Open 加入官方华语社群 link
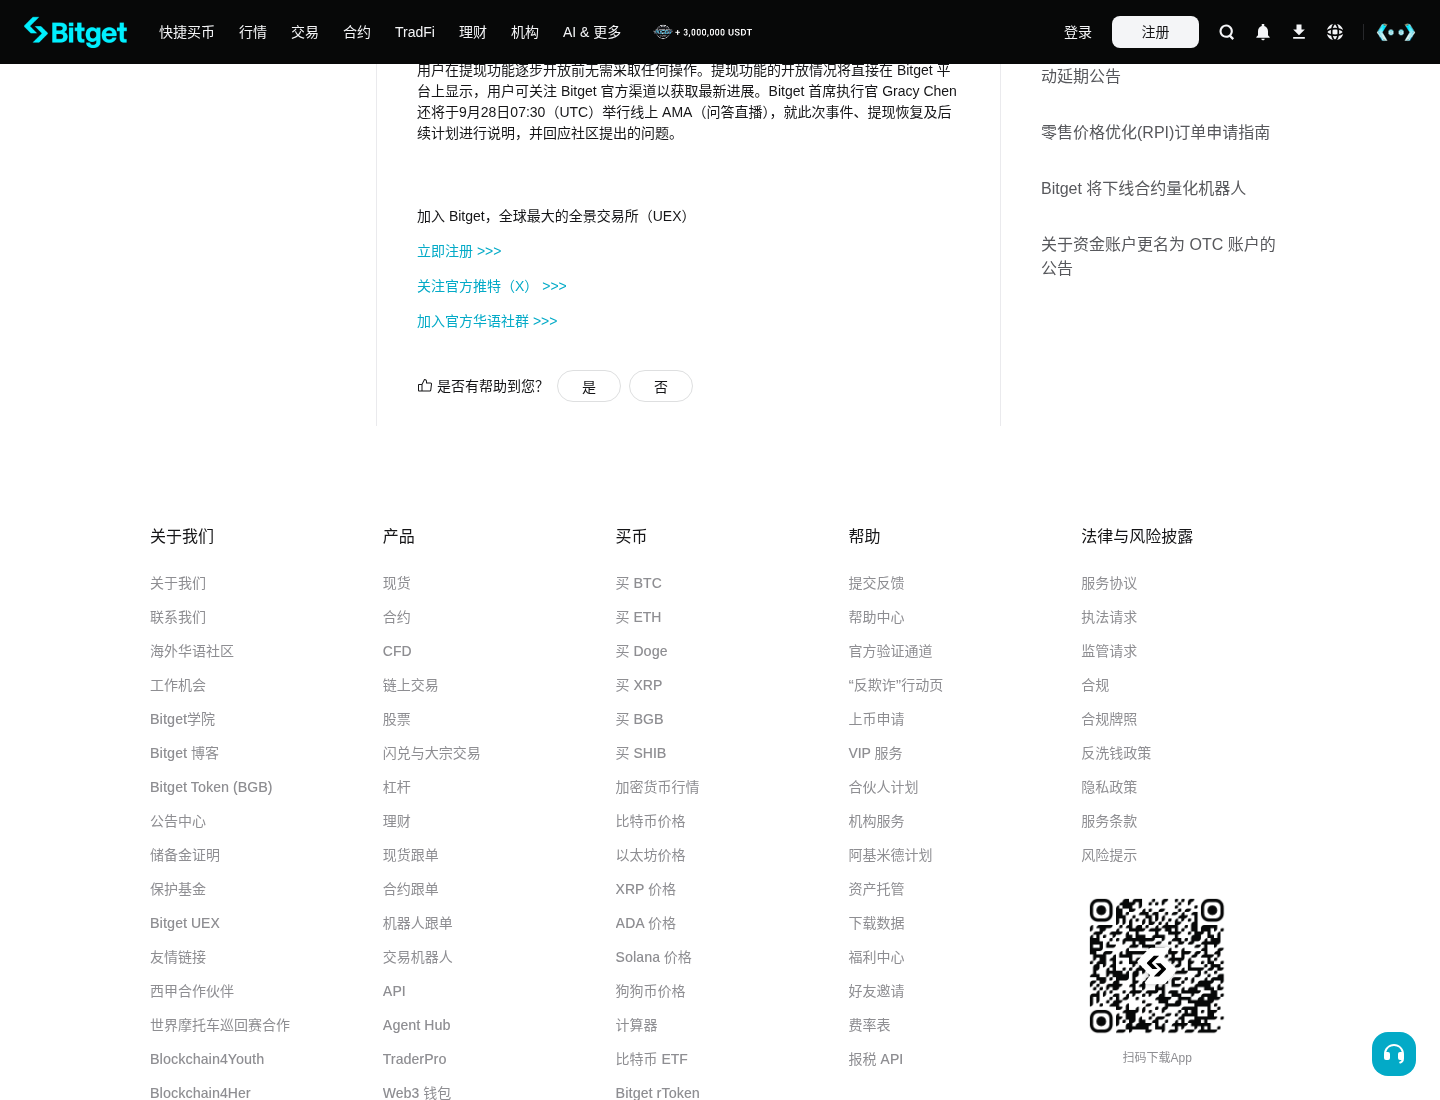This screenshot has width=1440, height=1100. [x=487, y=321]
